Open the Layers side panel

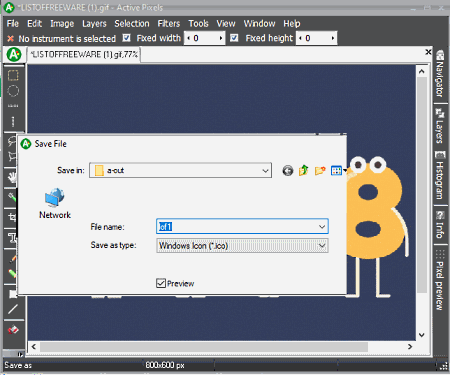pyautogui.click(x=440, y=125)
